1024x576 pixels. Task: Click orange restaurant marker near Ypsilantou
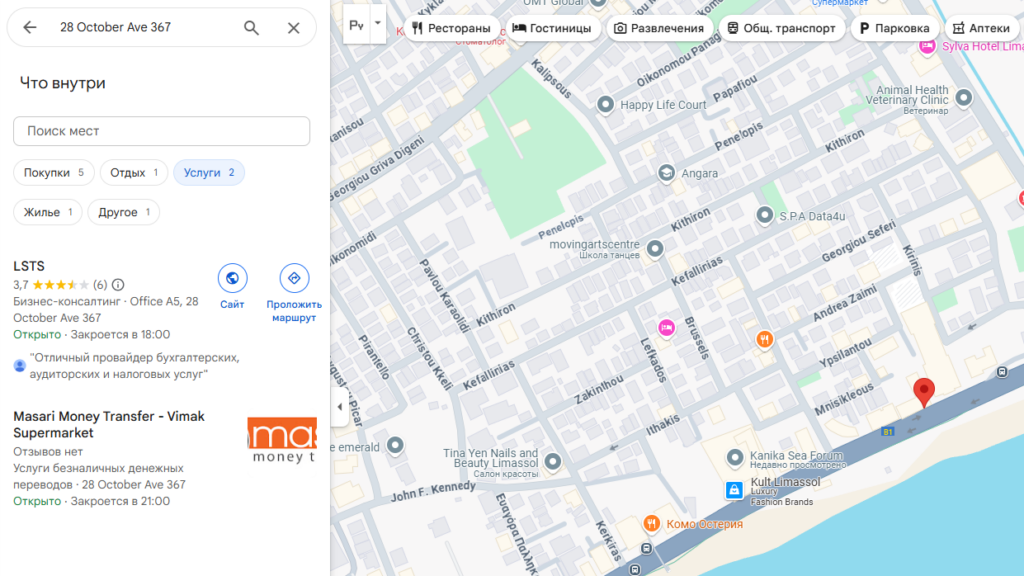[x=765, y=339]
